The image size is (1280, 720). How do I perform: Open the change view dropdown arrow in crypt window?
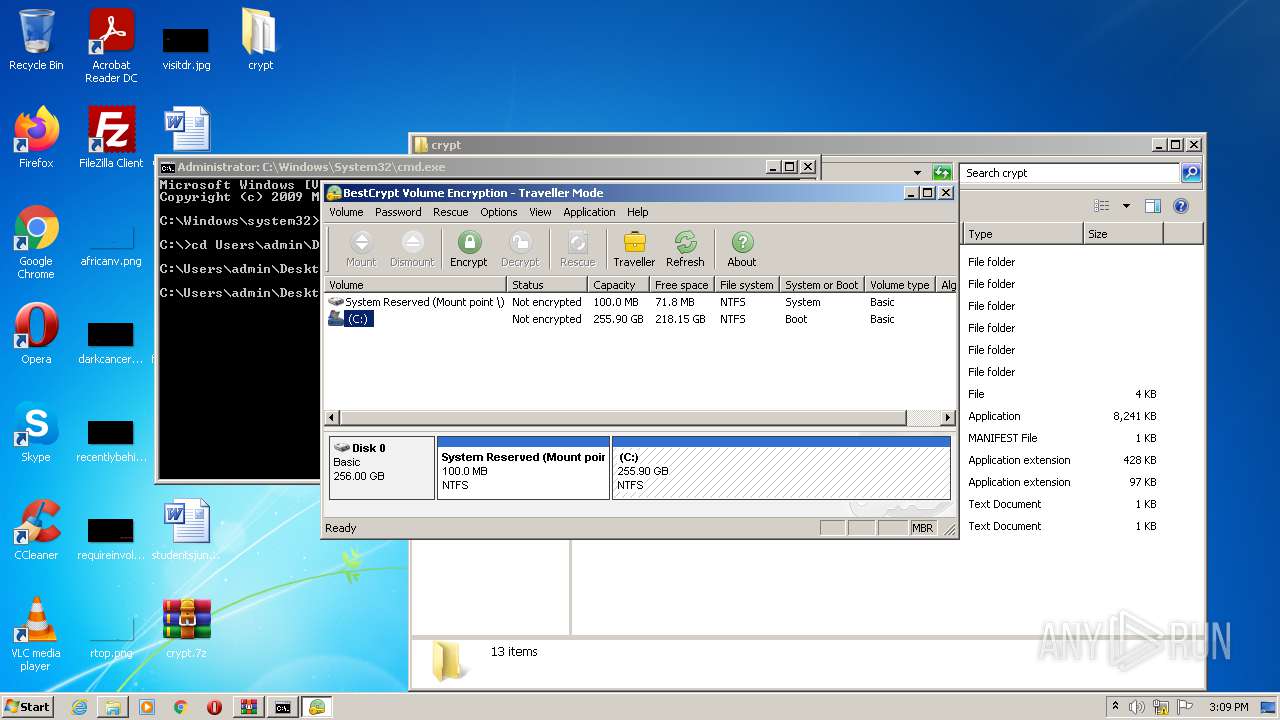tap(1126, 206)
